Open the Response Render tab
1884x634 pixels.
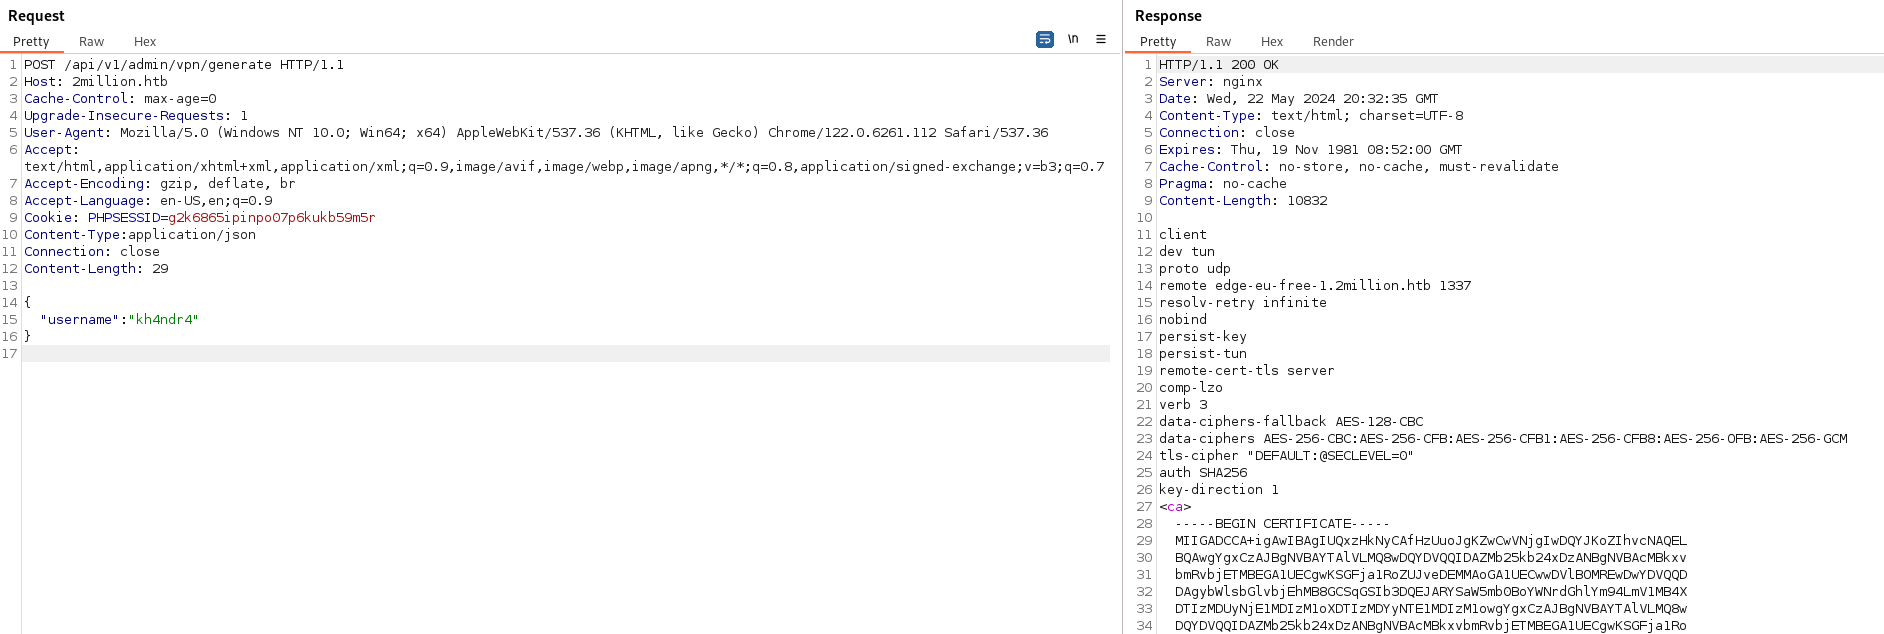tap(1332, 42)
